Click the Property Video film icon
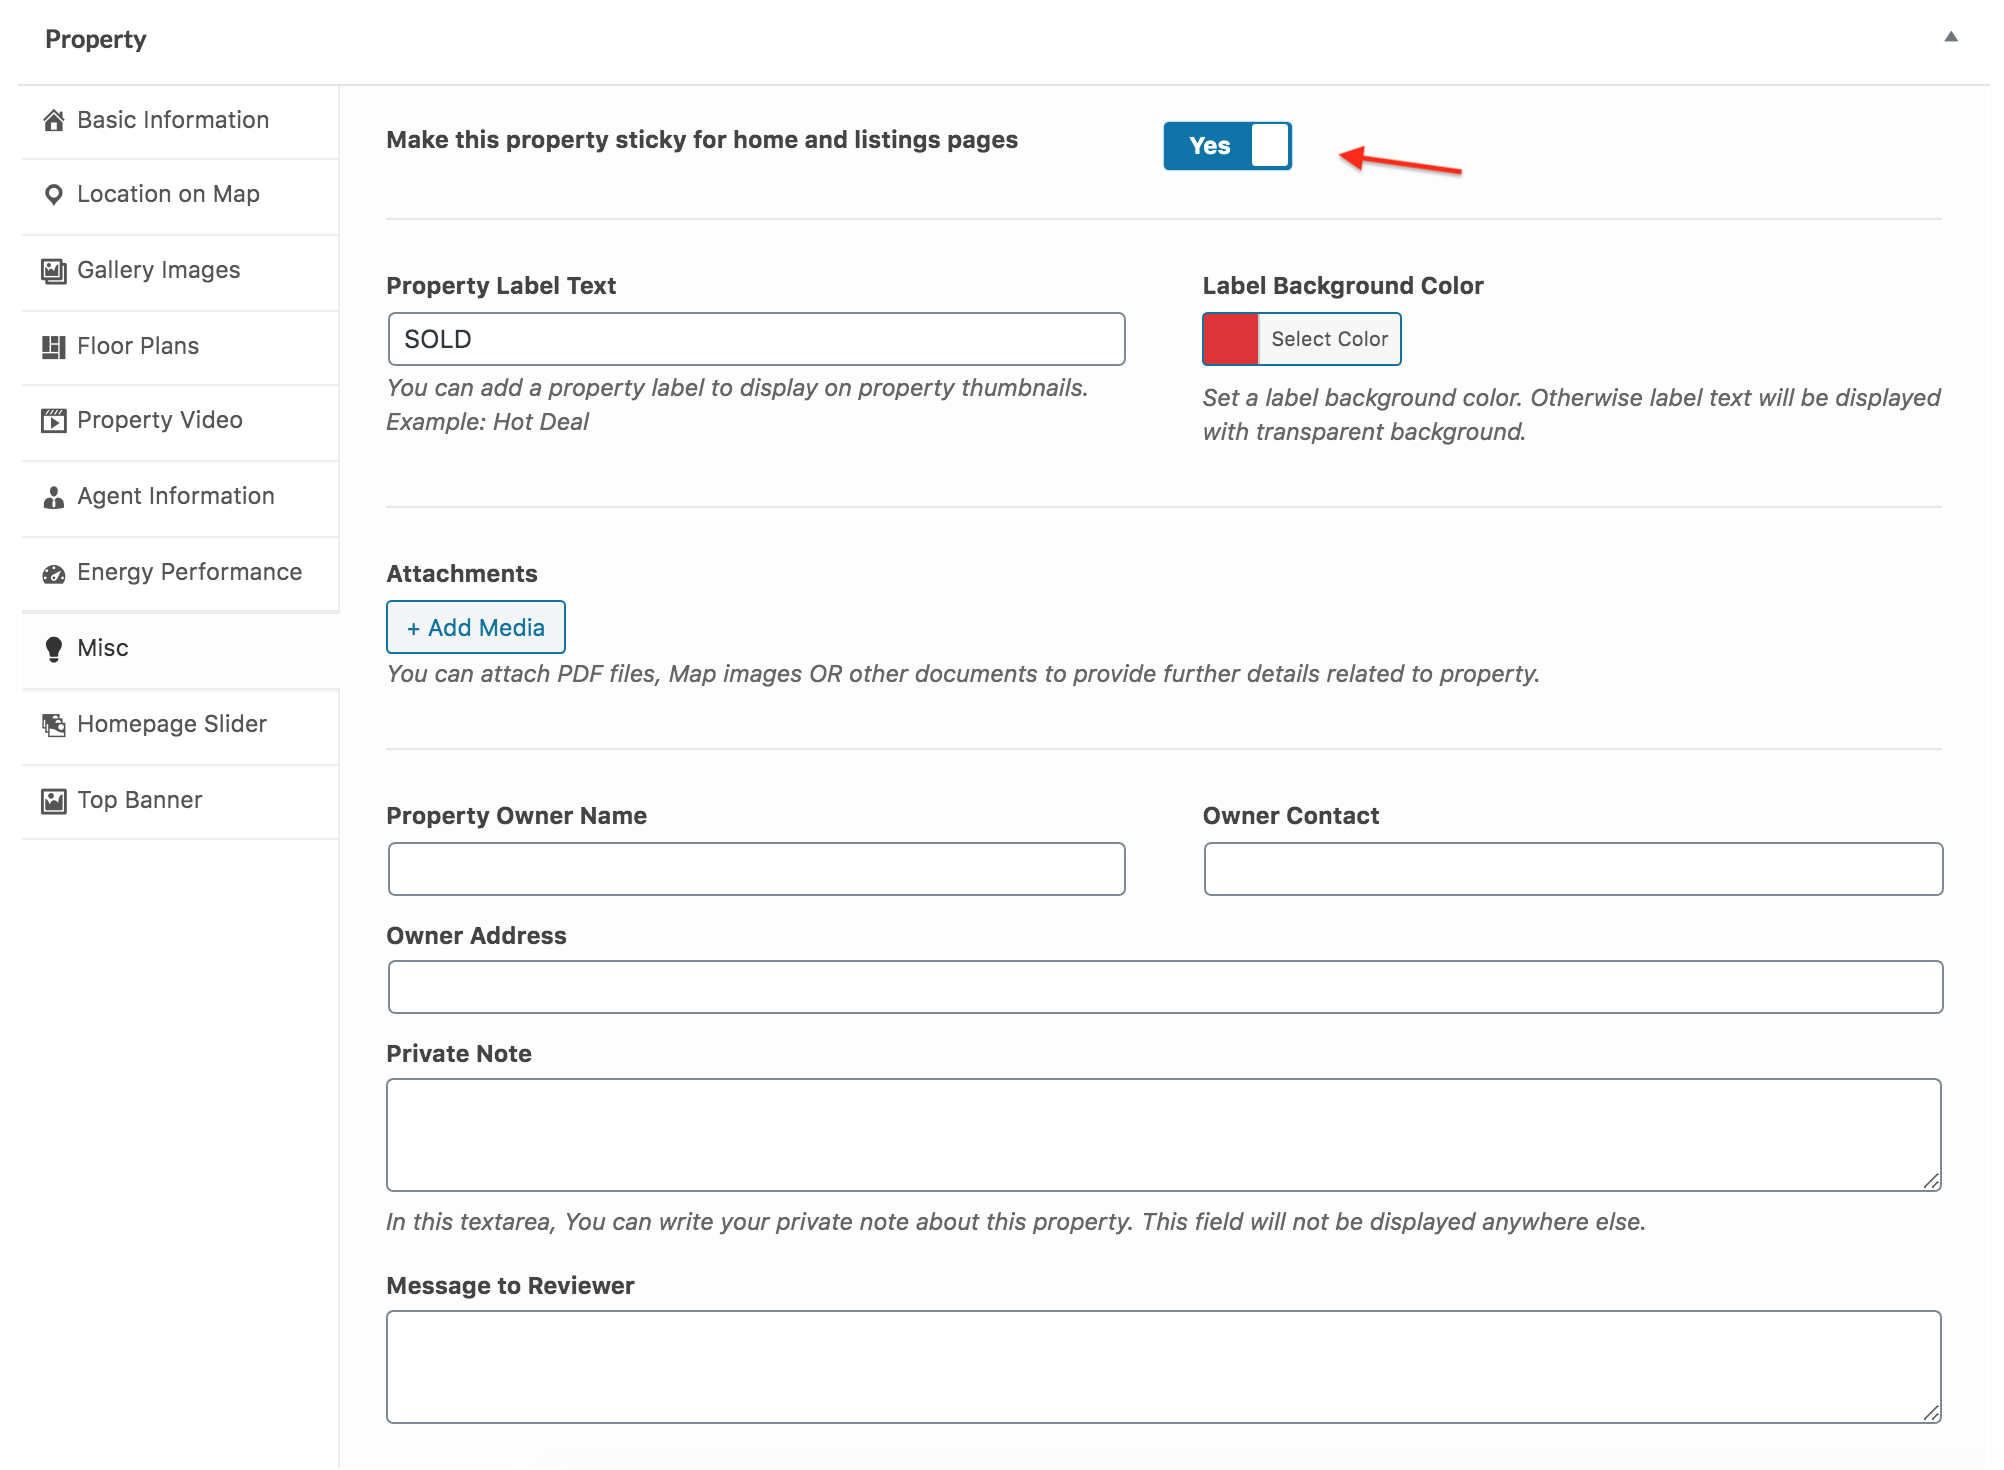 [x=54, y=421]
